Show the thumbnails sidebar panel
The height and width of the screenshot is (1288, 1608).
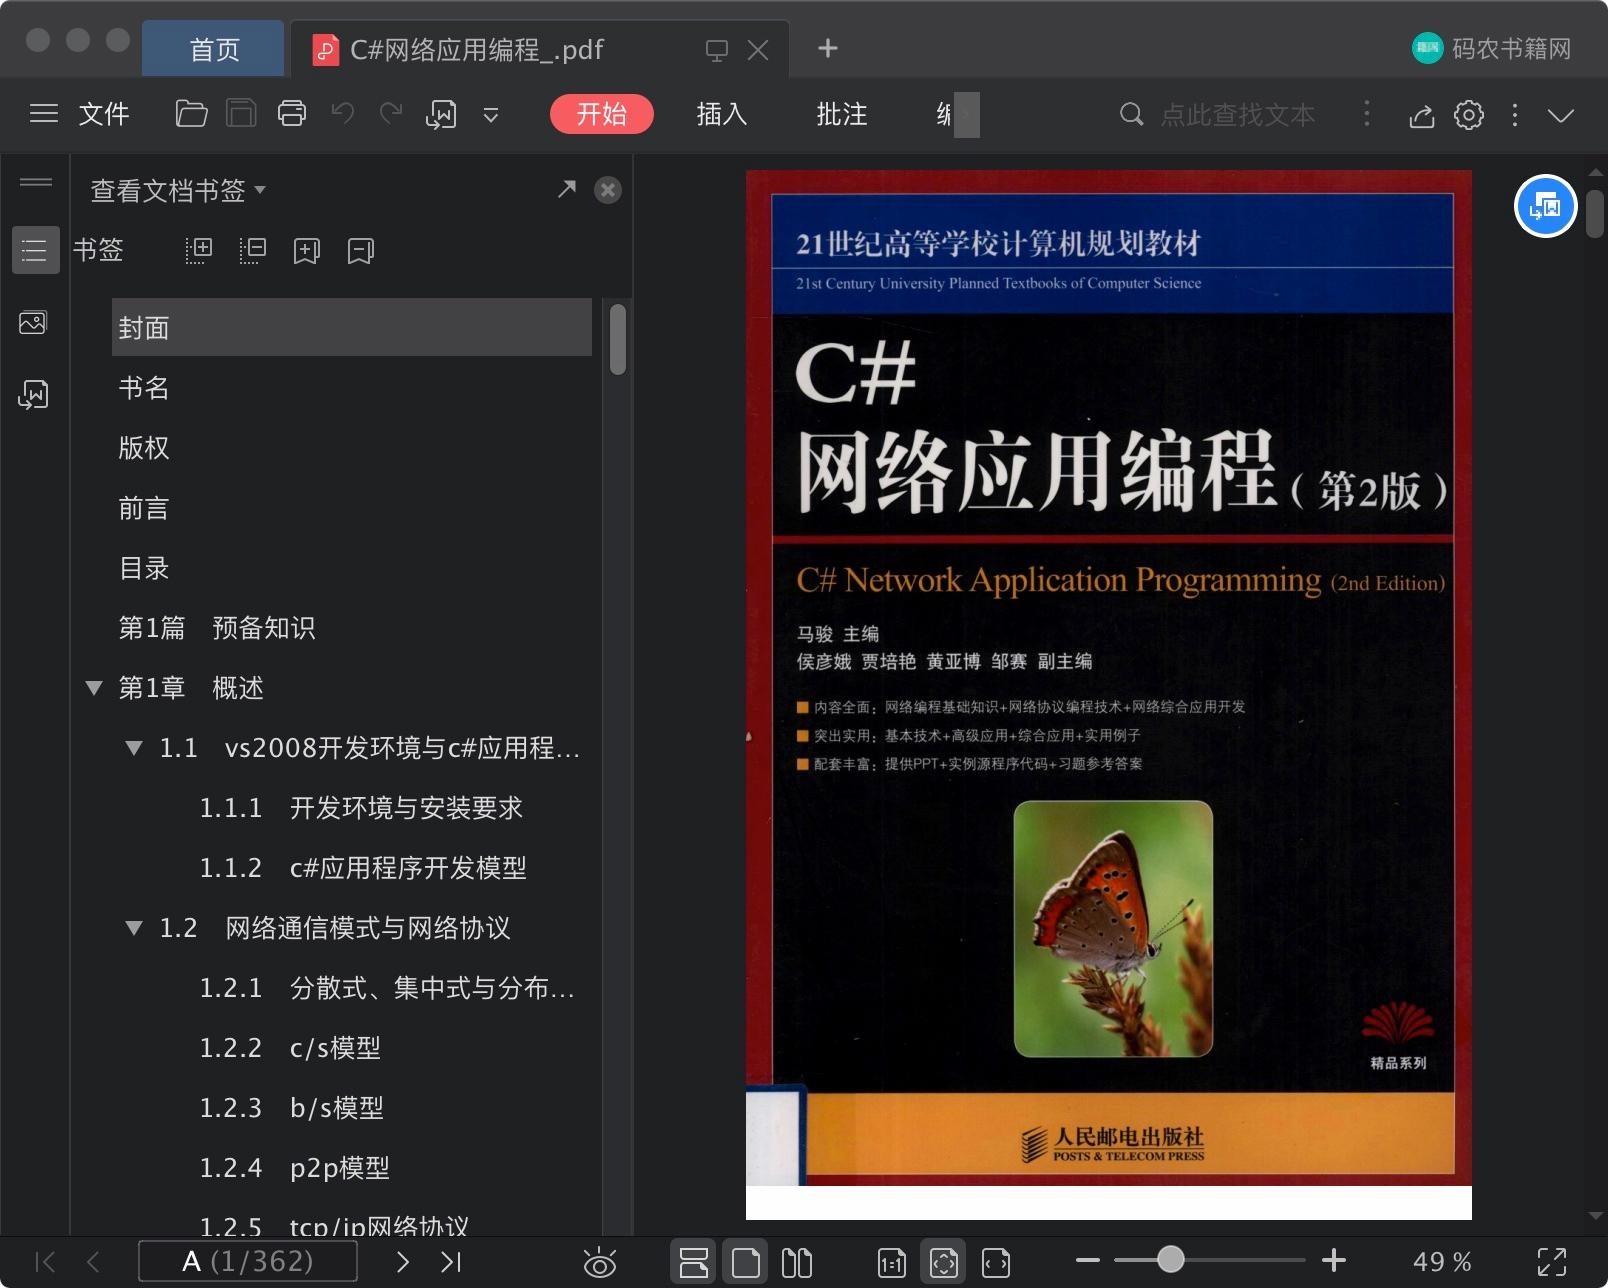[33, 323]
